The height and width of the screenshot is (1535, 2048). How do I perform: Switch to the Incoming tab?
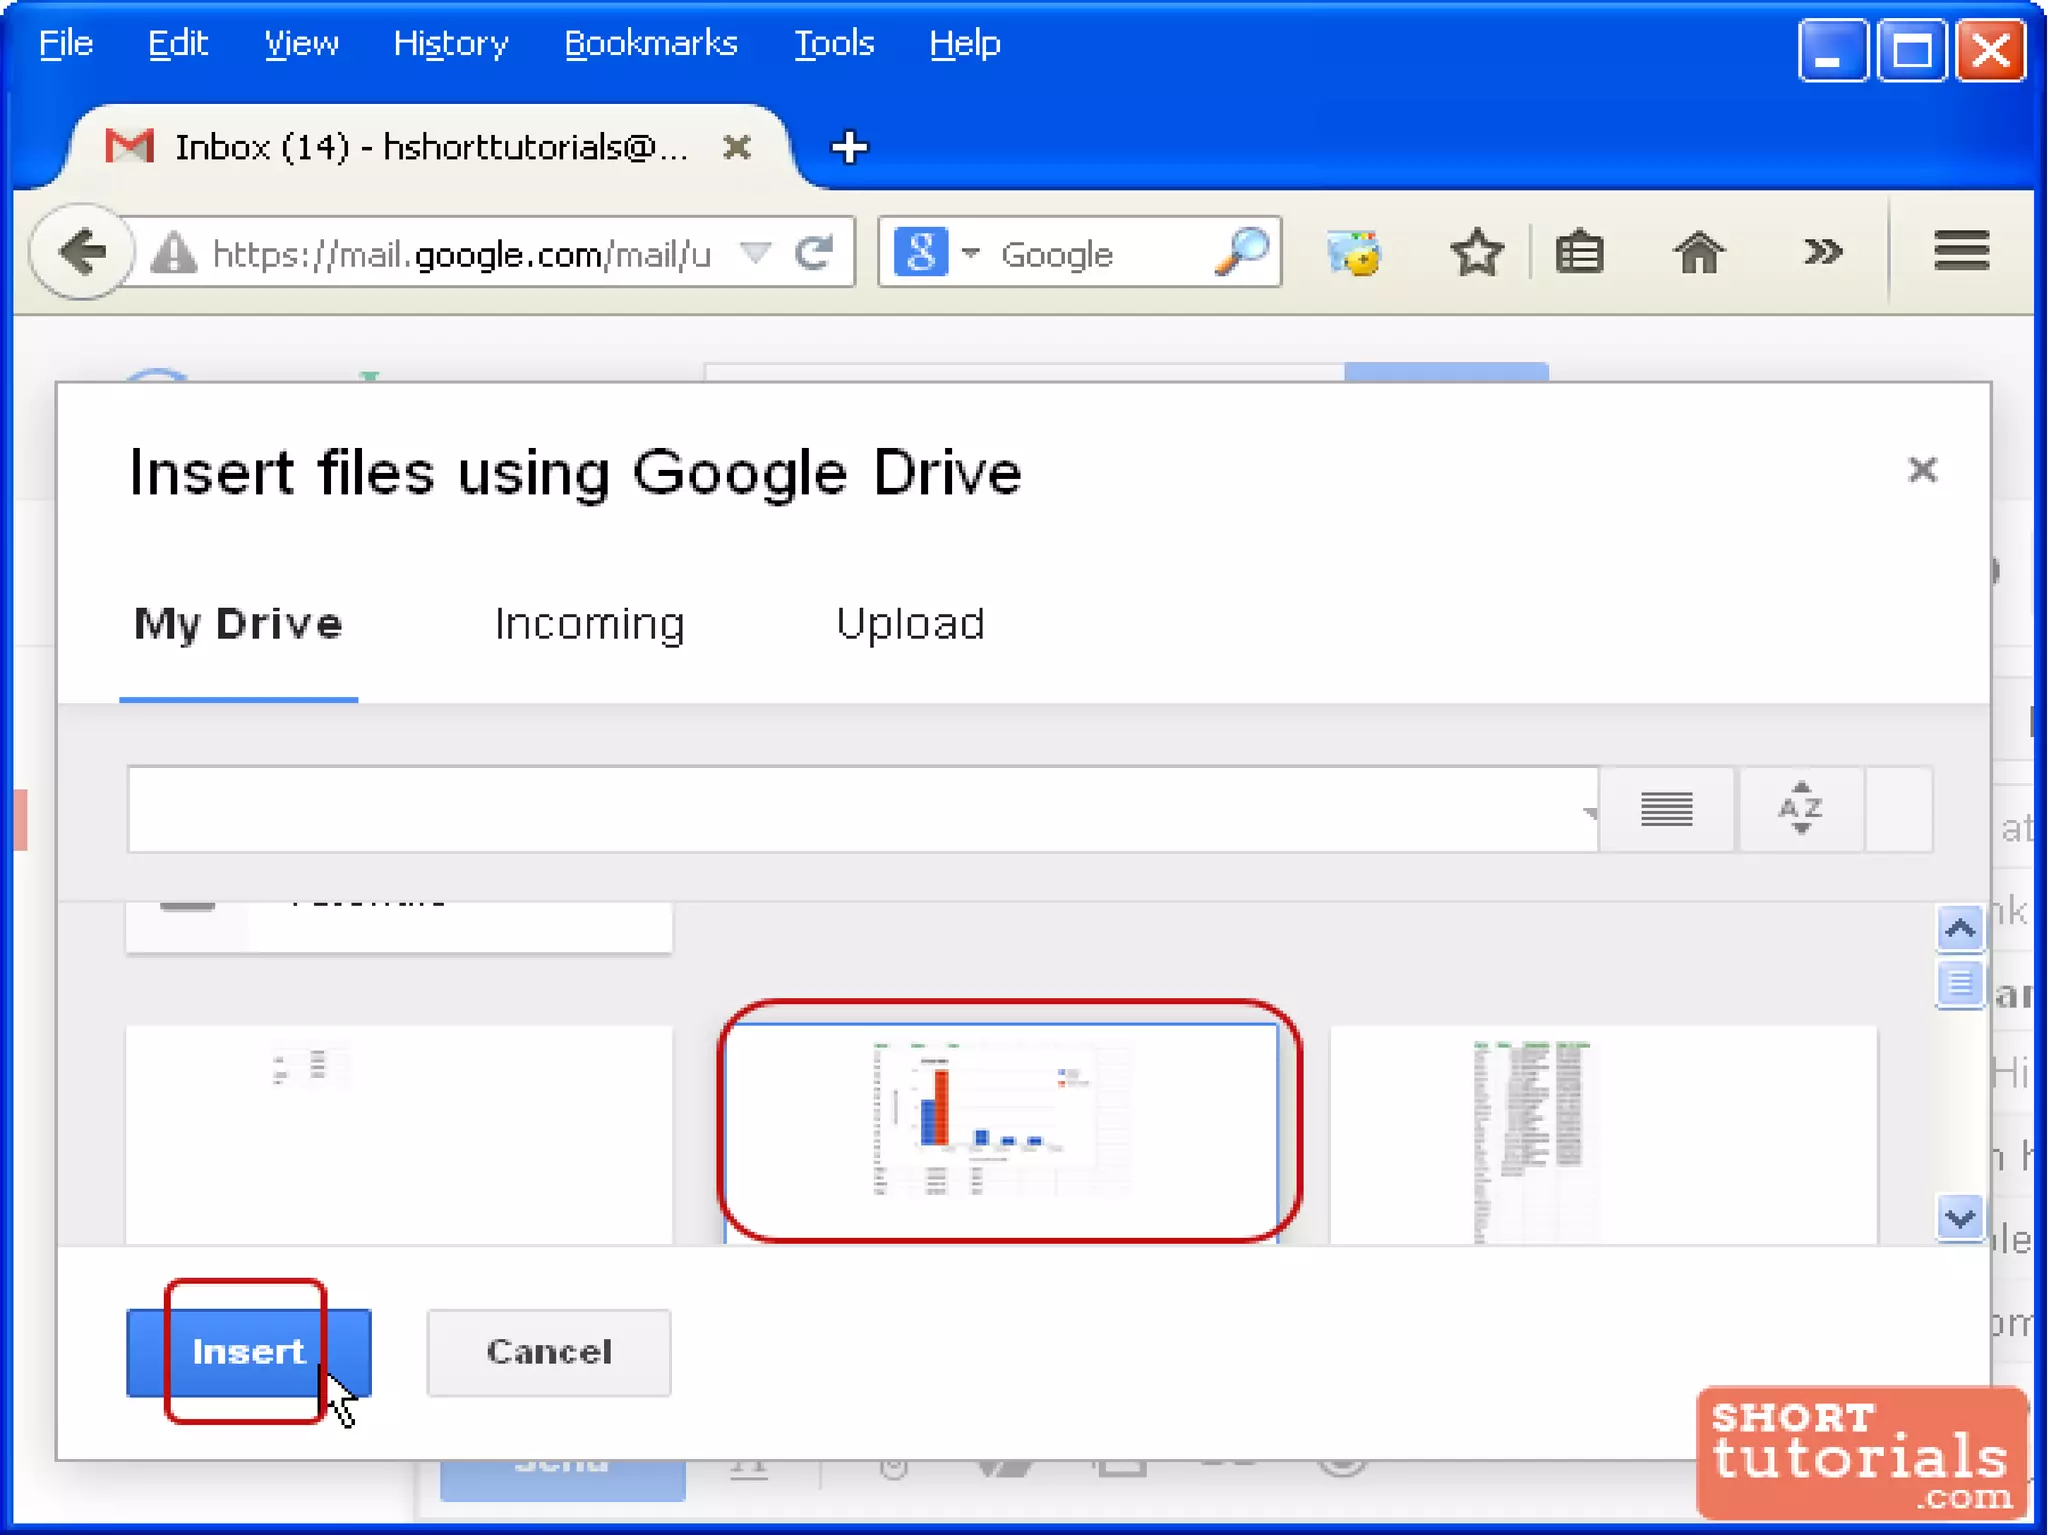coord(589,624)
